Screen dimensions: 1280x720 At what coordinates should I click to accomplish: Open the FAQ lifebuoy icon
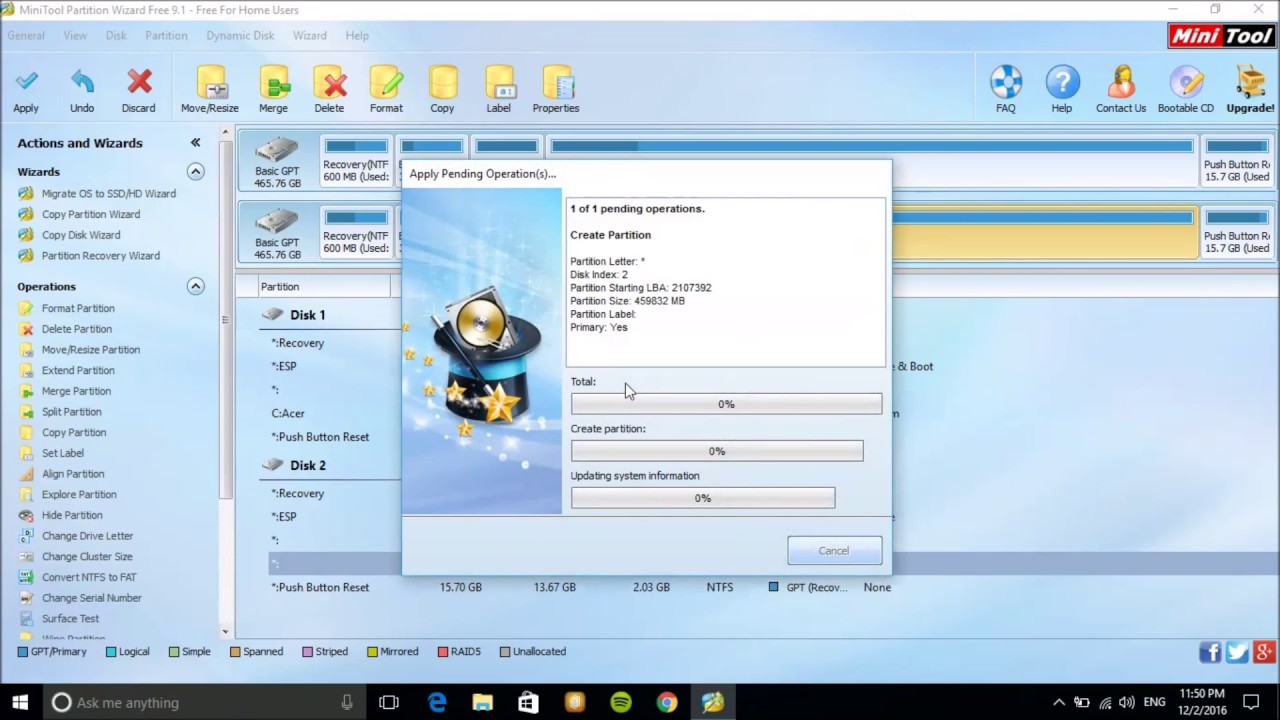coord(1006,82)
